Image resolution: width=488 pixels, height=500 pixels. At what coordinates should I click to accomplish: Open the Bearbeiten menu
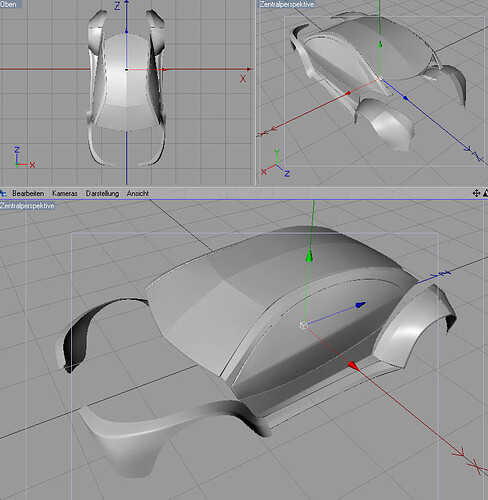click(28, 193)
